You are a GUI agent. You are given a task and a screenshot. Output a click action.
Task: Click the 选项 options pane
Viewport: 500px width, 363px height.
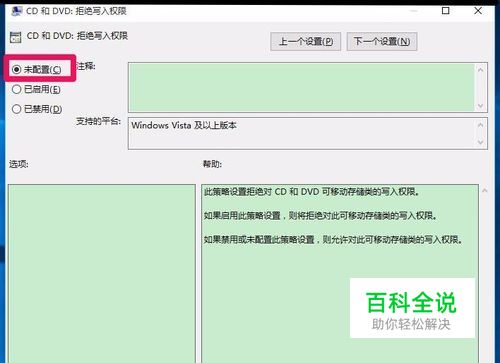pyautogui.click(x=102, y=273)
